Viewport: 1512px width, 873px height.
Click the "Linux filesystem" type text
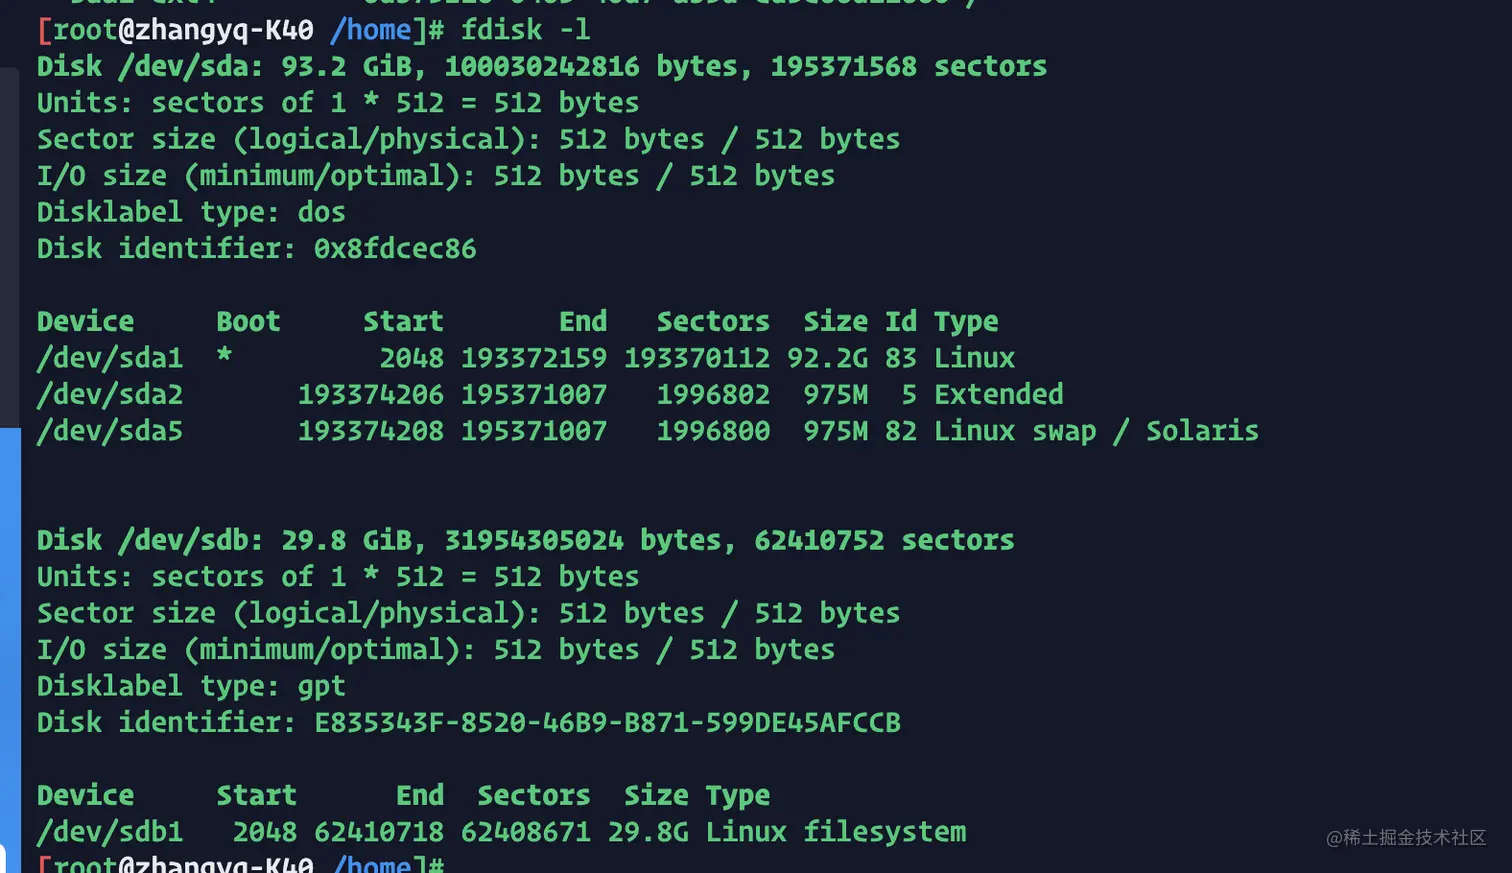pos(835,832)
